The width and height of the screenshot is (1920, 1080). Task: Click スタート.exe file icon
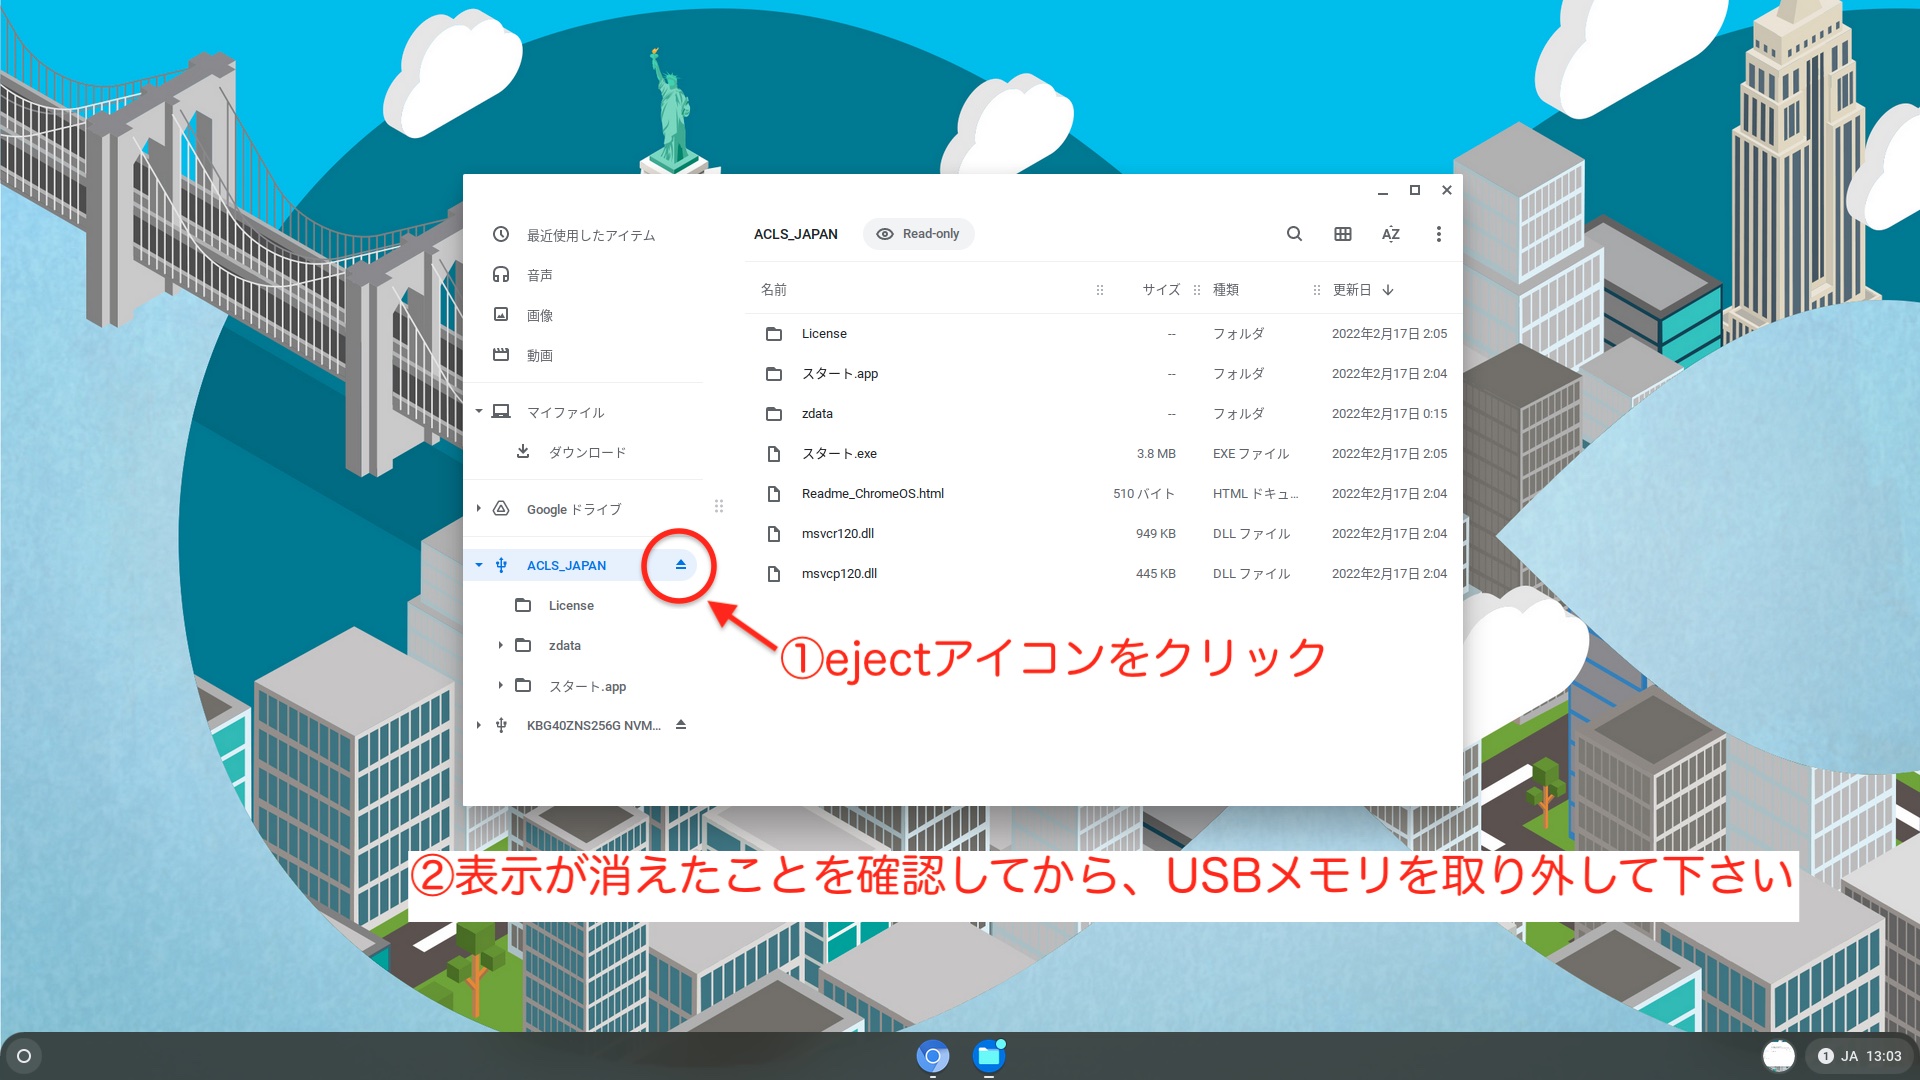[x=774, y=454]
